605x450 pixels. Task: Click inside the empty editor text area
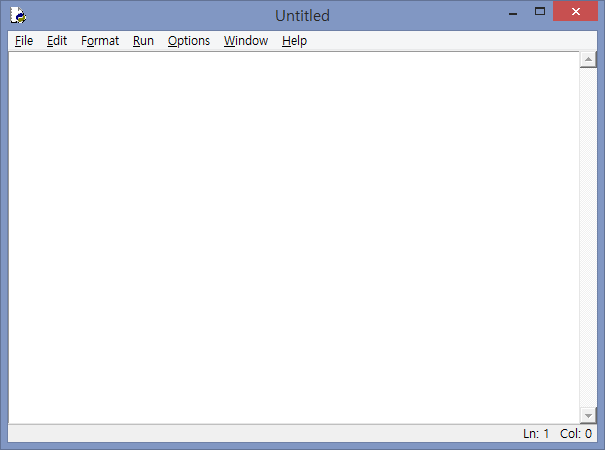[294, 237]
